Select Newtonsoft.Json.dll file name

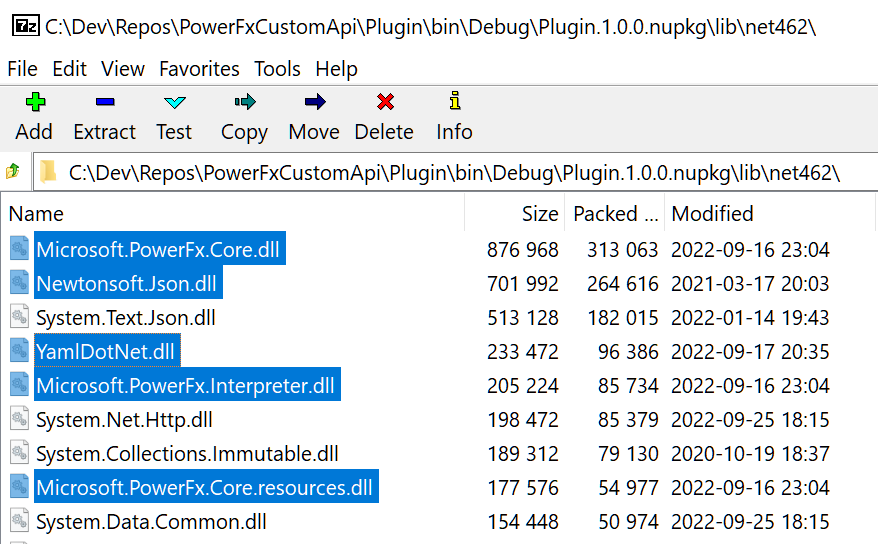coord(127,283)
